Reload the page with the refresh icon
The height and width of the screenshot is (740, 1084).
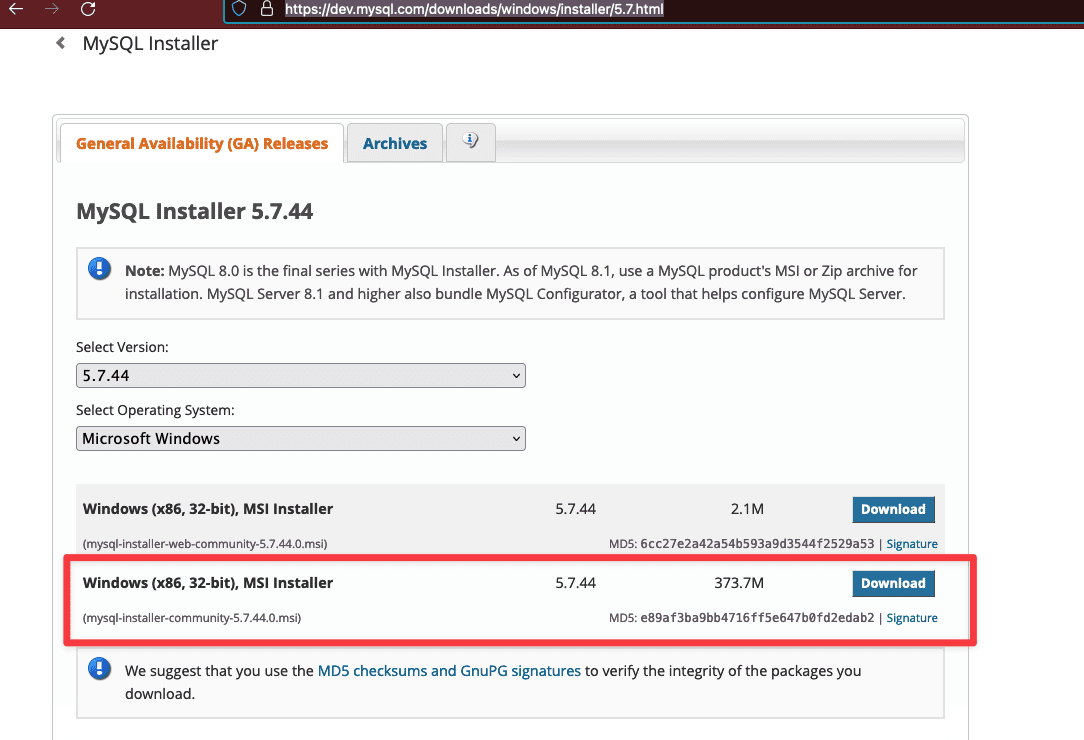point(88,9)
